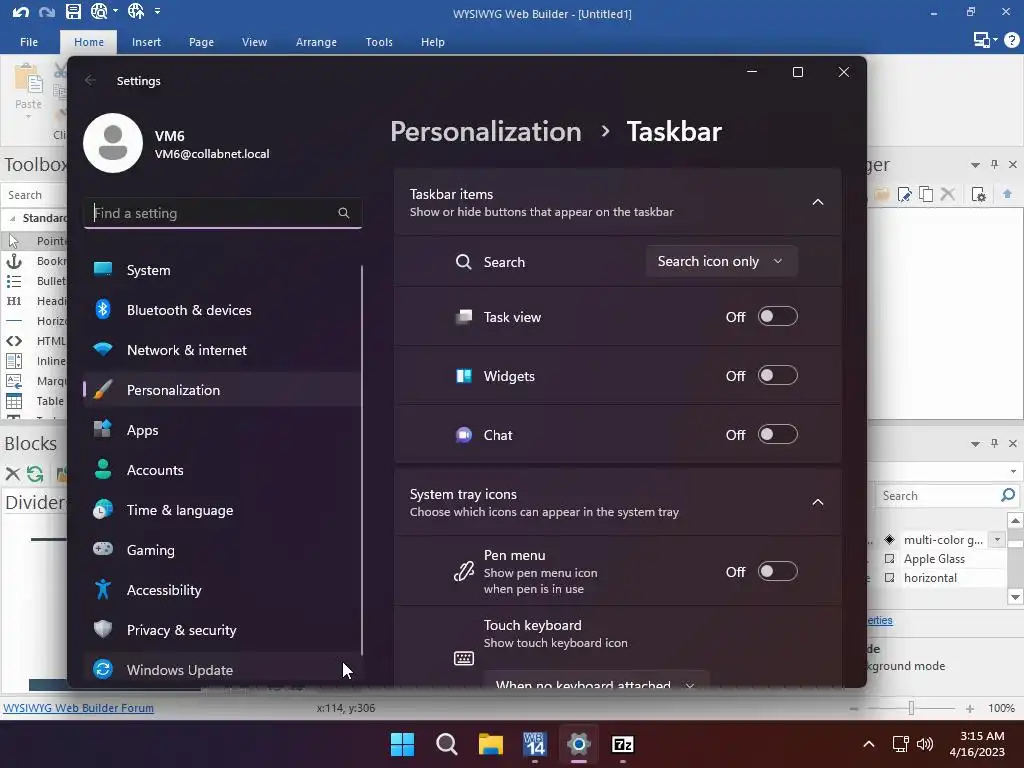1024x768 pixels.
Task: Open System settings category
Action: [222, 270]
